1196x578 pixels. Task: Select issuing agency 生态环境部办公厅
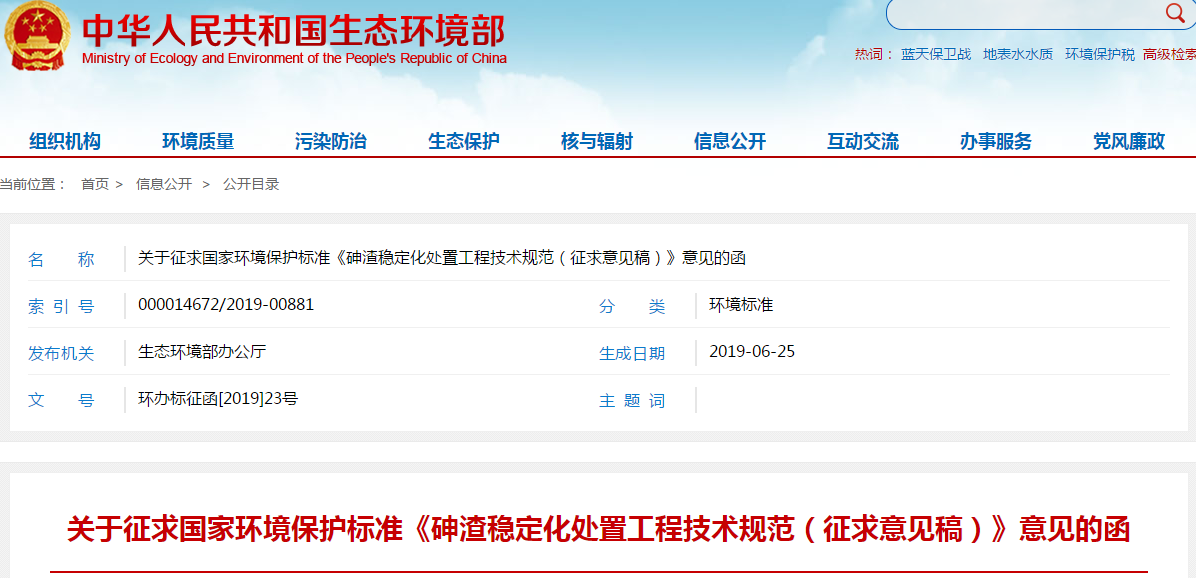coord(202,352)
